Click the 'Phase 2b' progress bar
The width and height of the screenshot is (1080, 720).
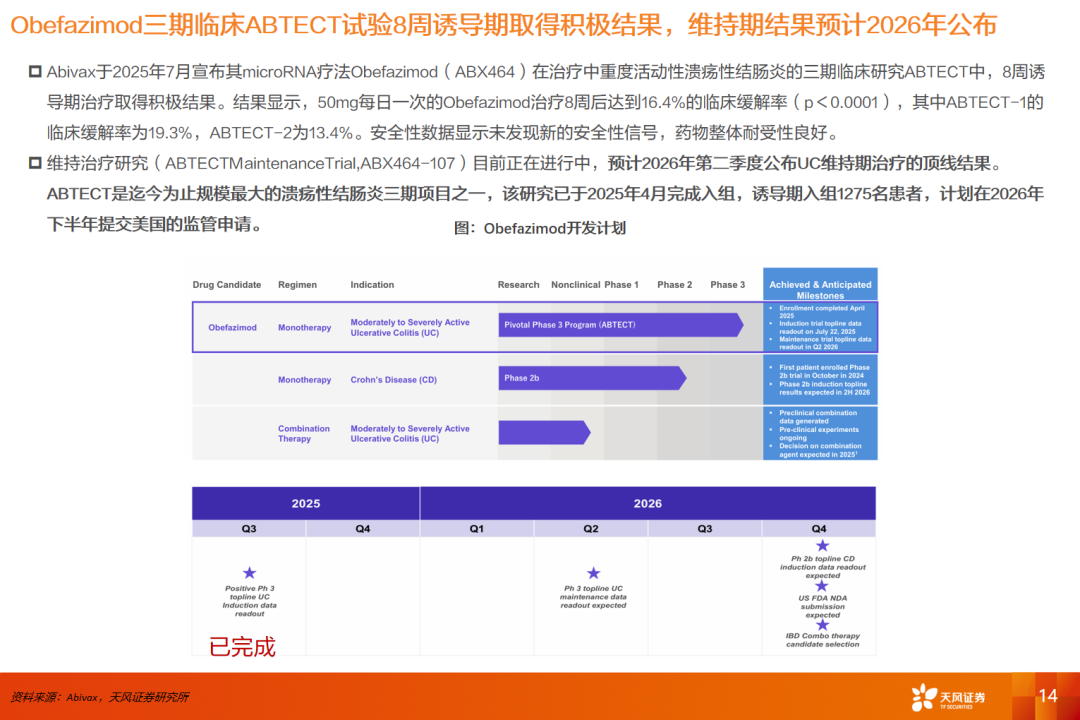pyautogui.click(x=592, y=378)
